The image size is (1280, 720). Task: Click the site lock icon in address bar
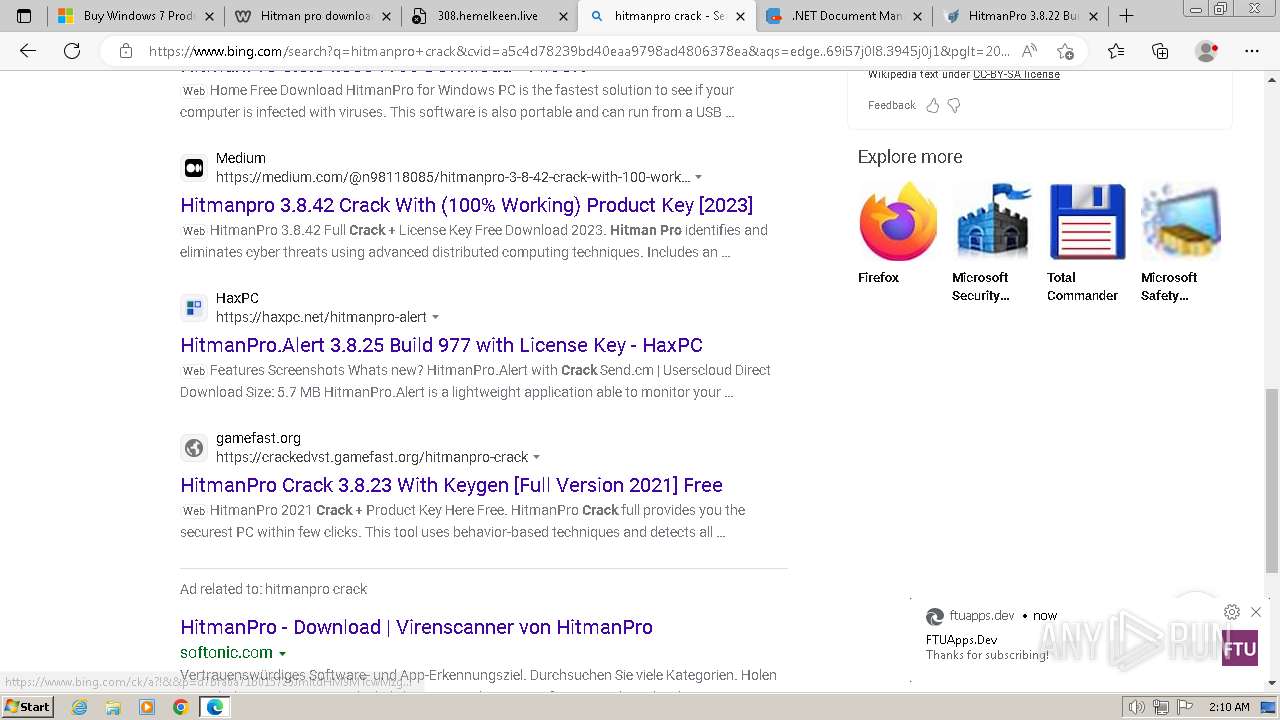(x=125, y=51)
